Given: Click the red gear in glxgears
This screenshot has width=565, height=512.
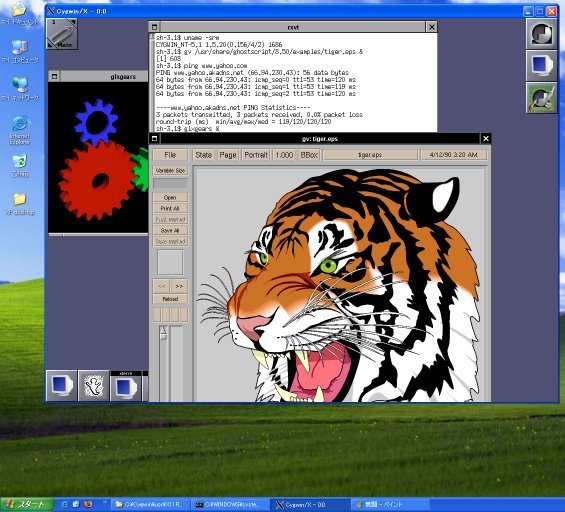Looking at the screenshot, I should [97, 180].
